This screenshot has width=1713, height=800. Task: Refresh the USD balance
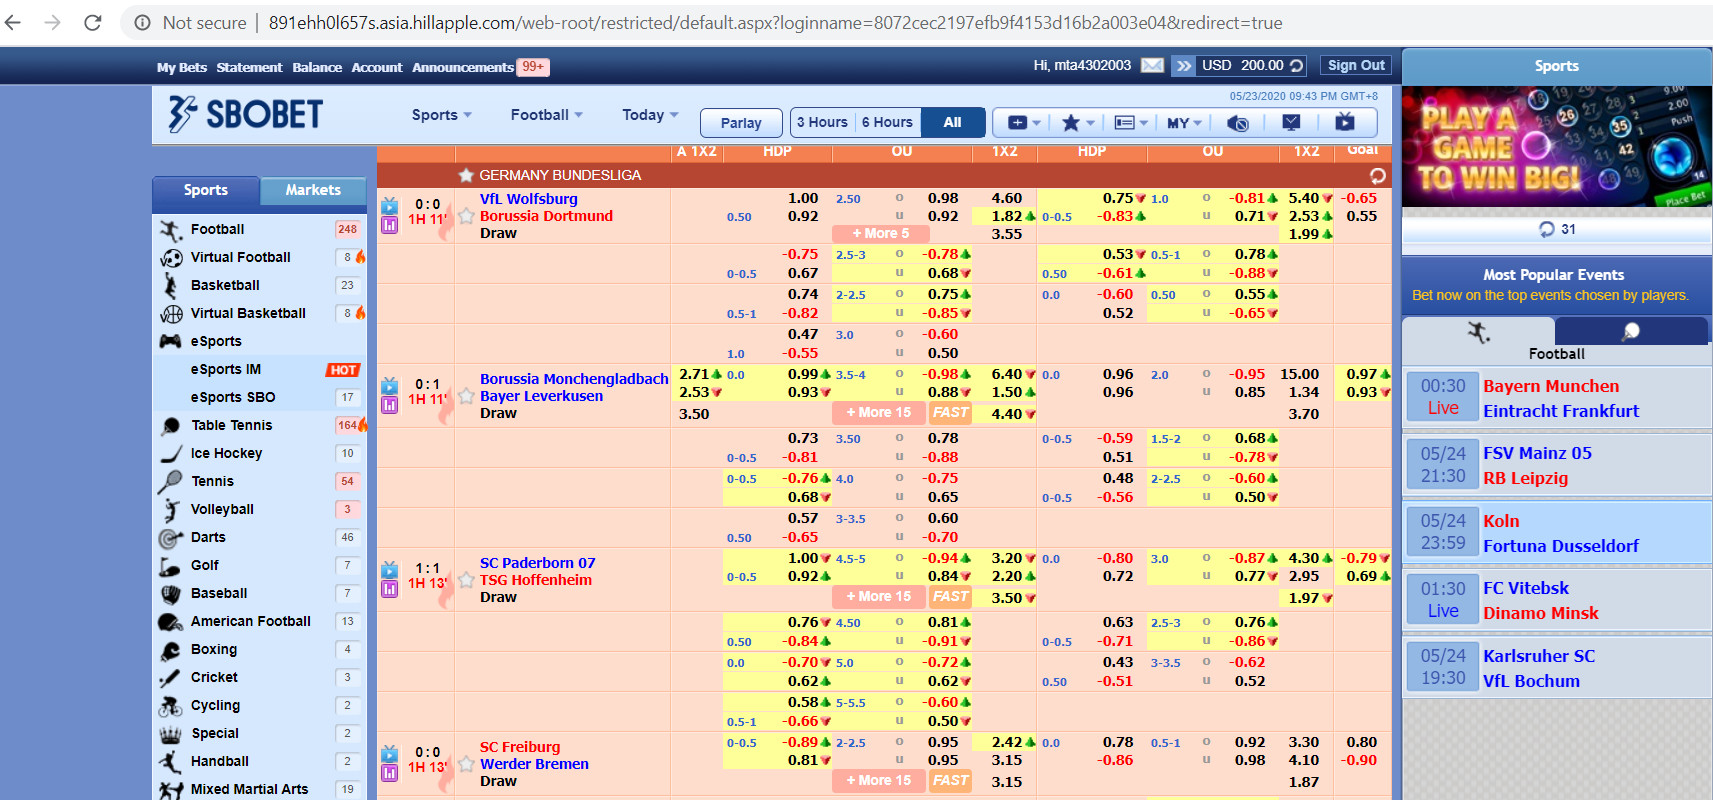(1297, 65)
